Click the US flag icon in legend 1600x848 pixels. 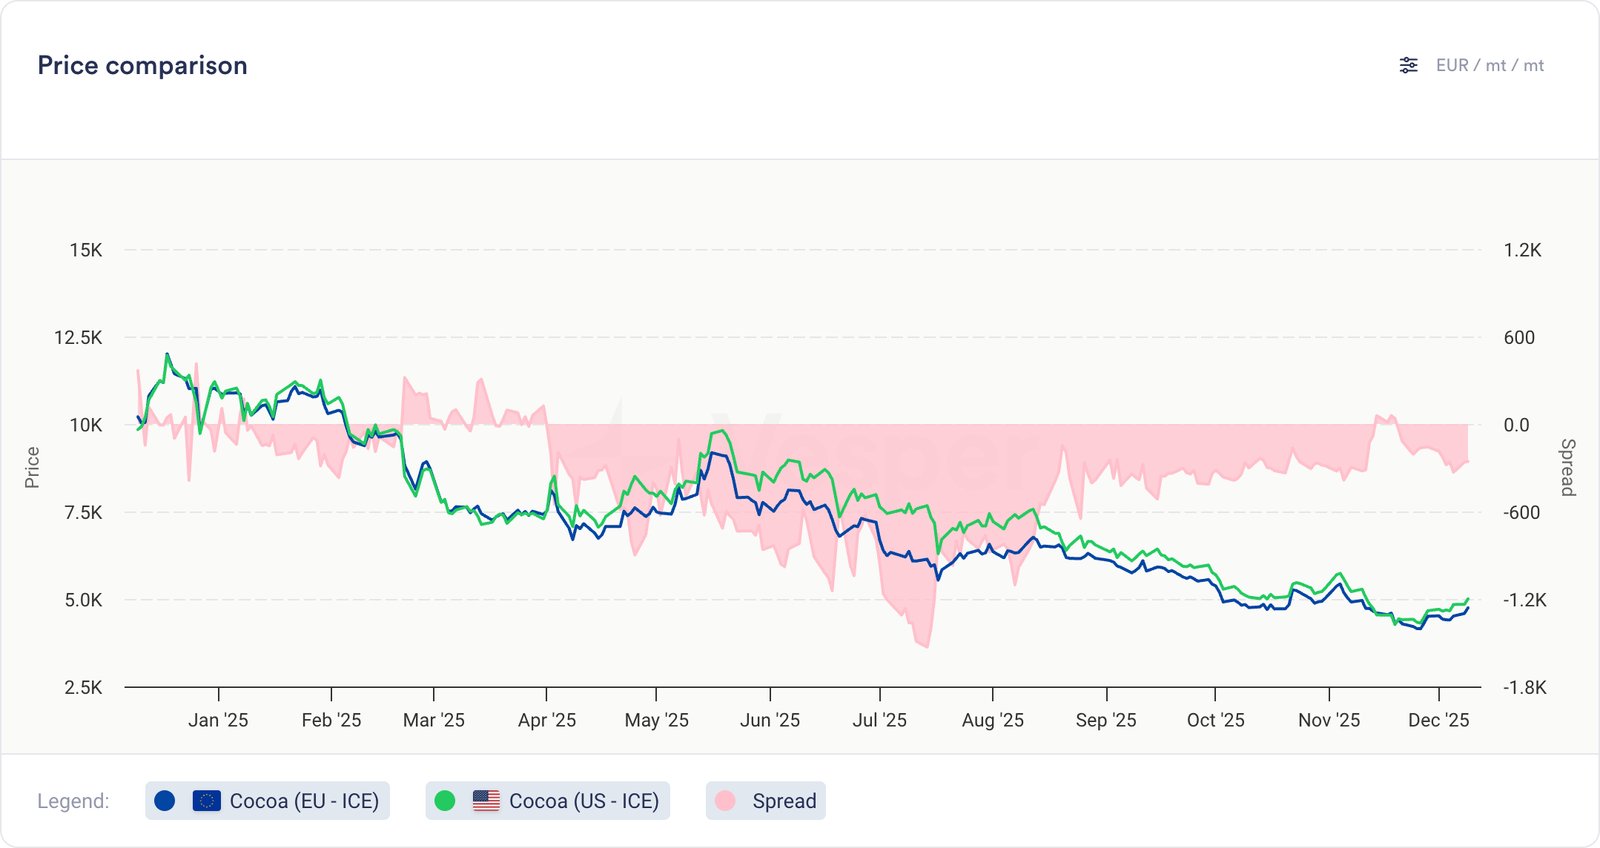tap(486, 801)
